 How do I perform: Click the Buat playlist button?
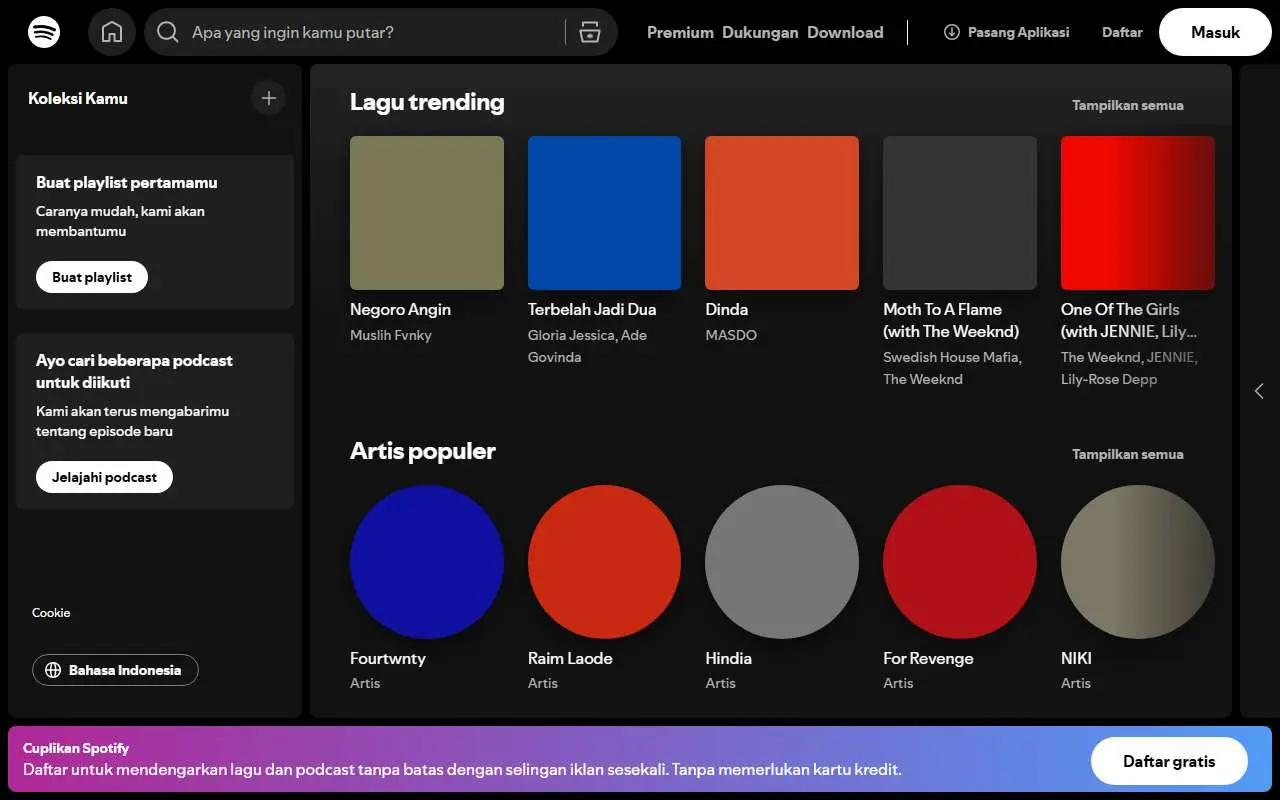[x=92, y=277]
